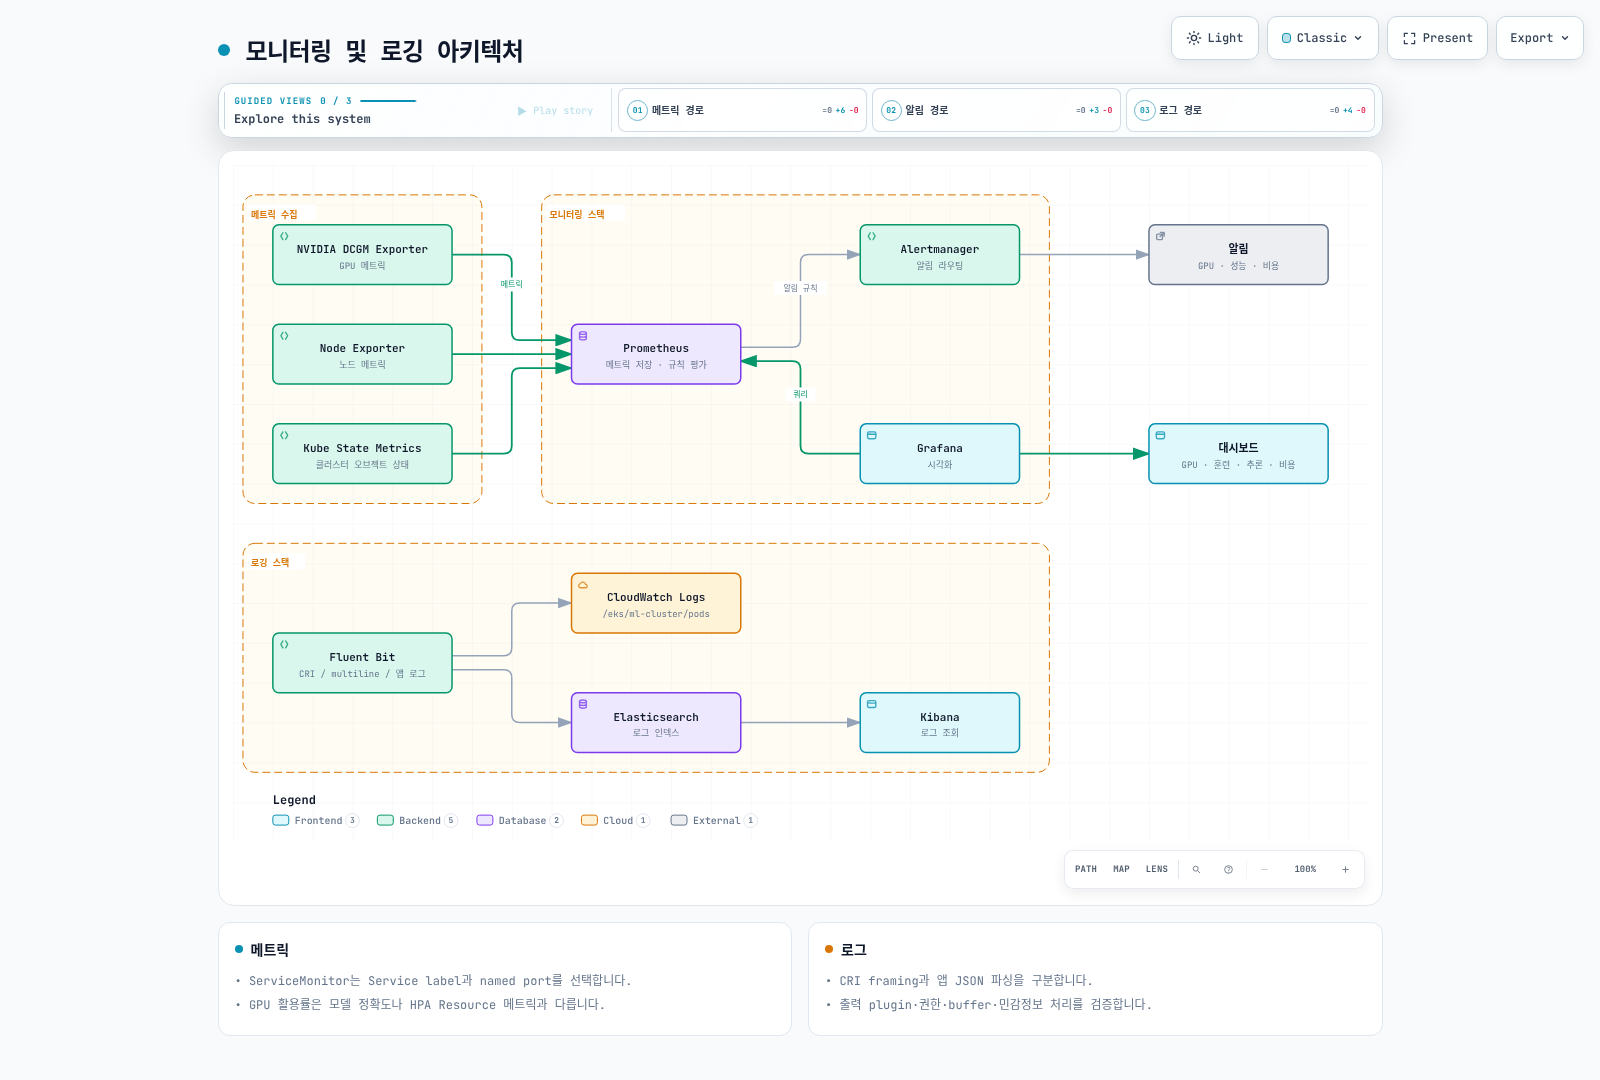The width and height of the screenshot is (1600, 1080).
Task: Toggle the Backend legend filter
Action: pyautogui.click(x=417, y=821)
